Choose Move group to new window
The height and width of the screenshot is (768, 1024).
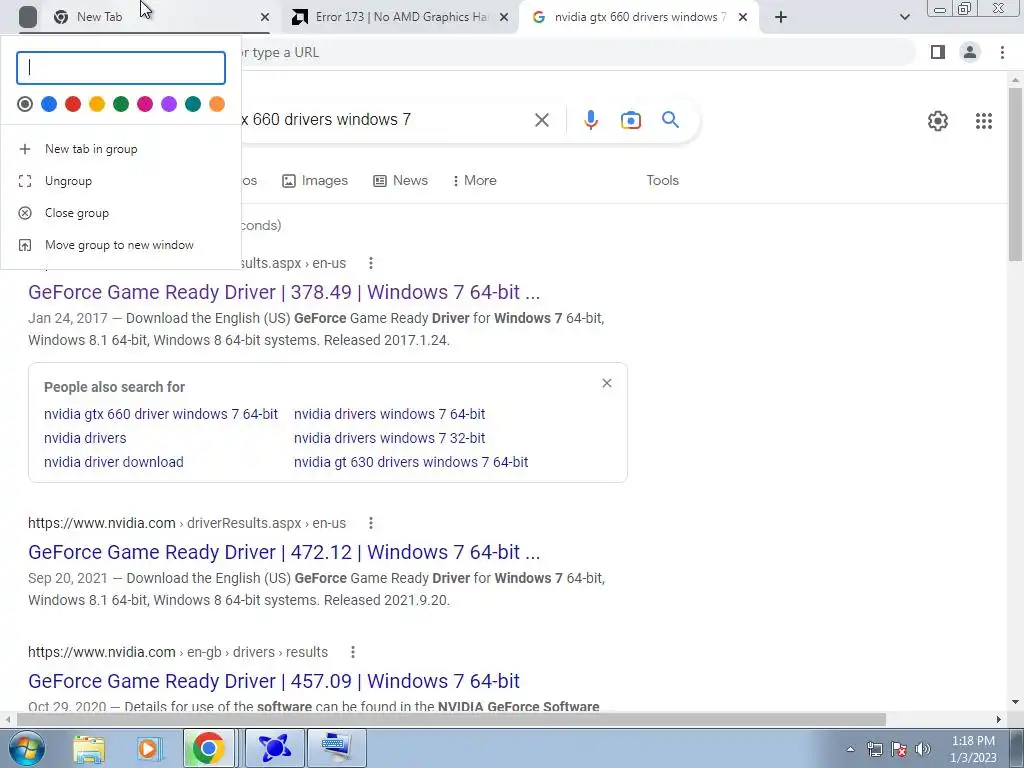click(x=121, y=245)
